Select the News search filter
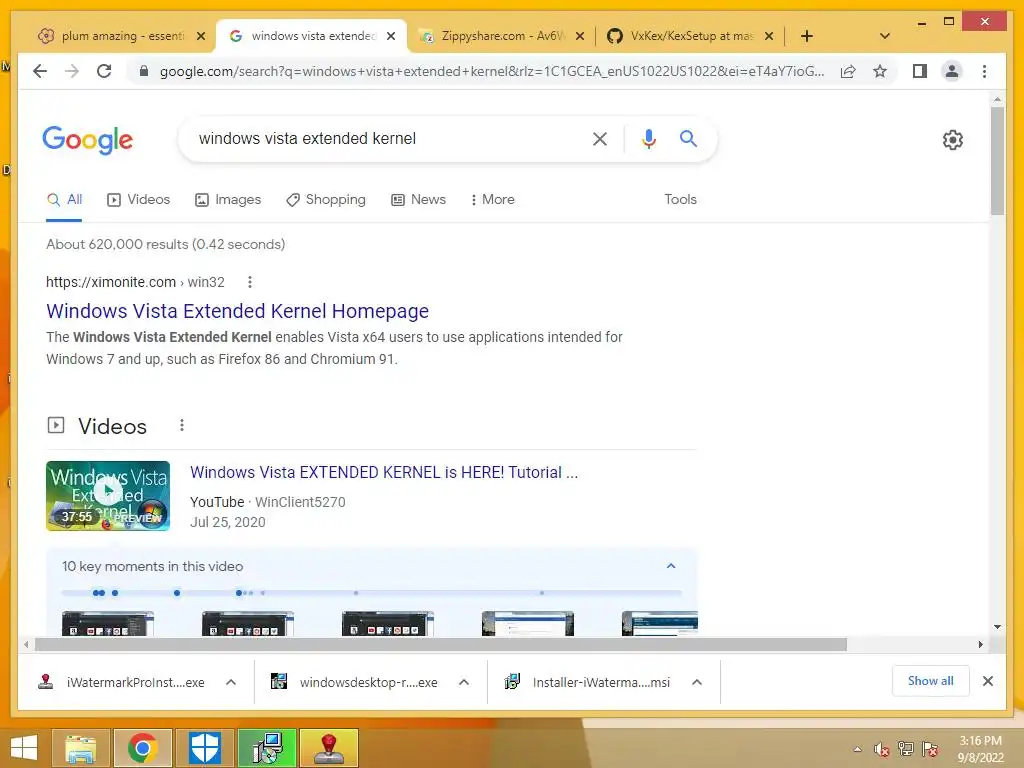The image size is (1024, 768). click(x=419, y=199)
